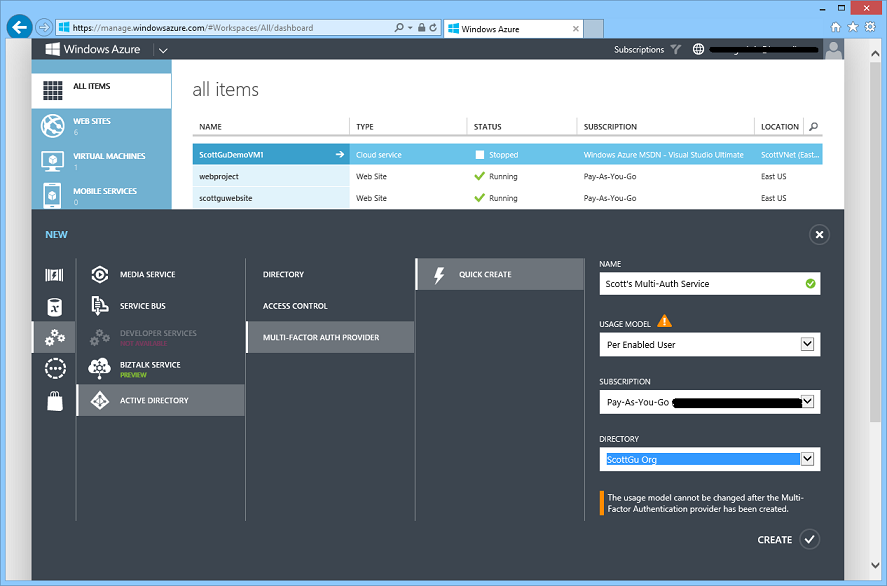Select the App Services gears icon
Image resolution: width=887 pixels, height=586 pixels.
click(54, 337)
